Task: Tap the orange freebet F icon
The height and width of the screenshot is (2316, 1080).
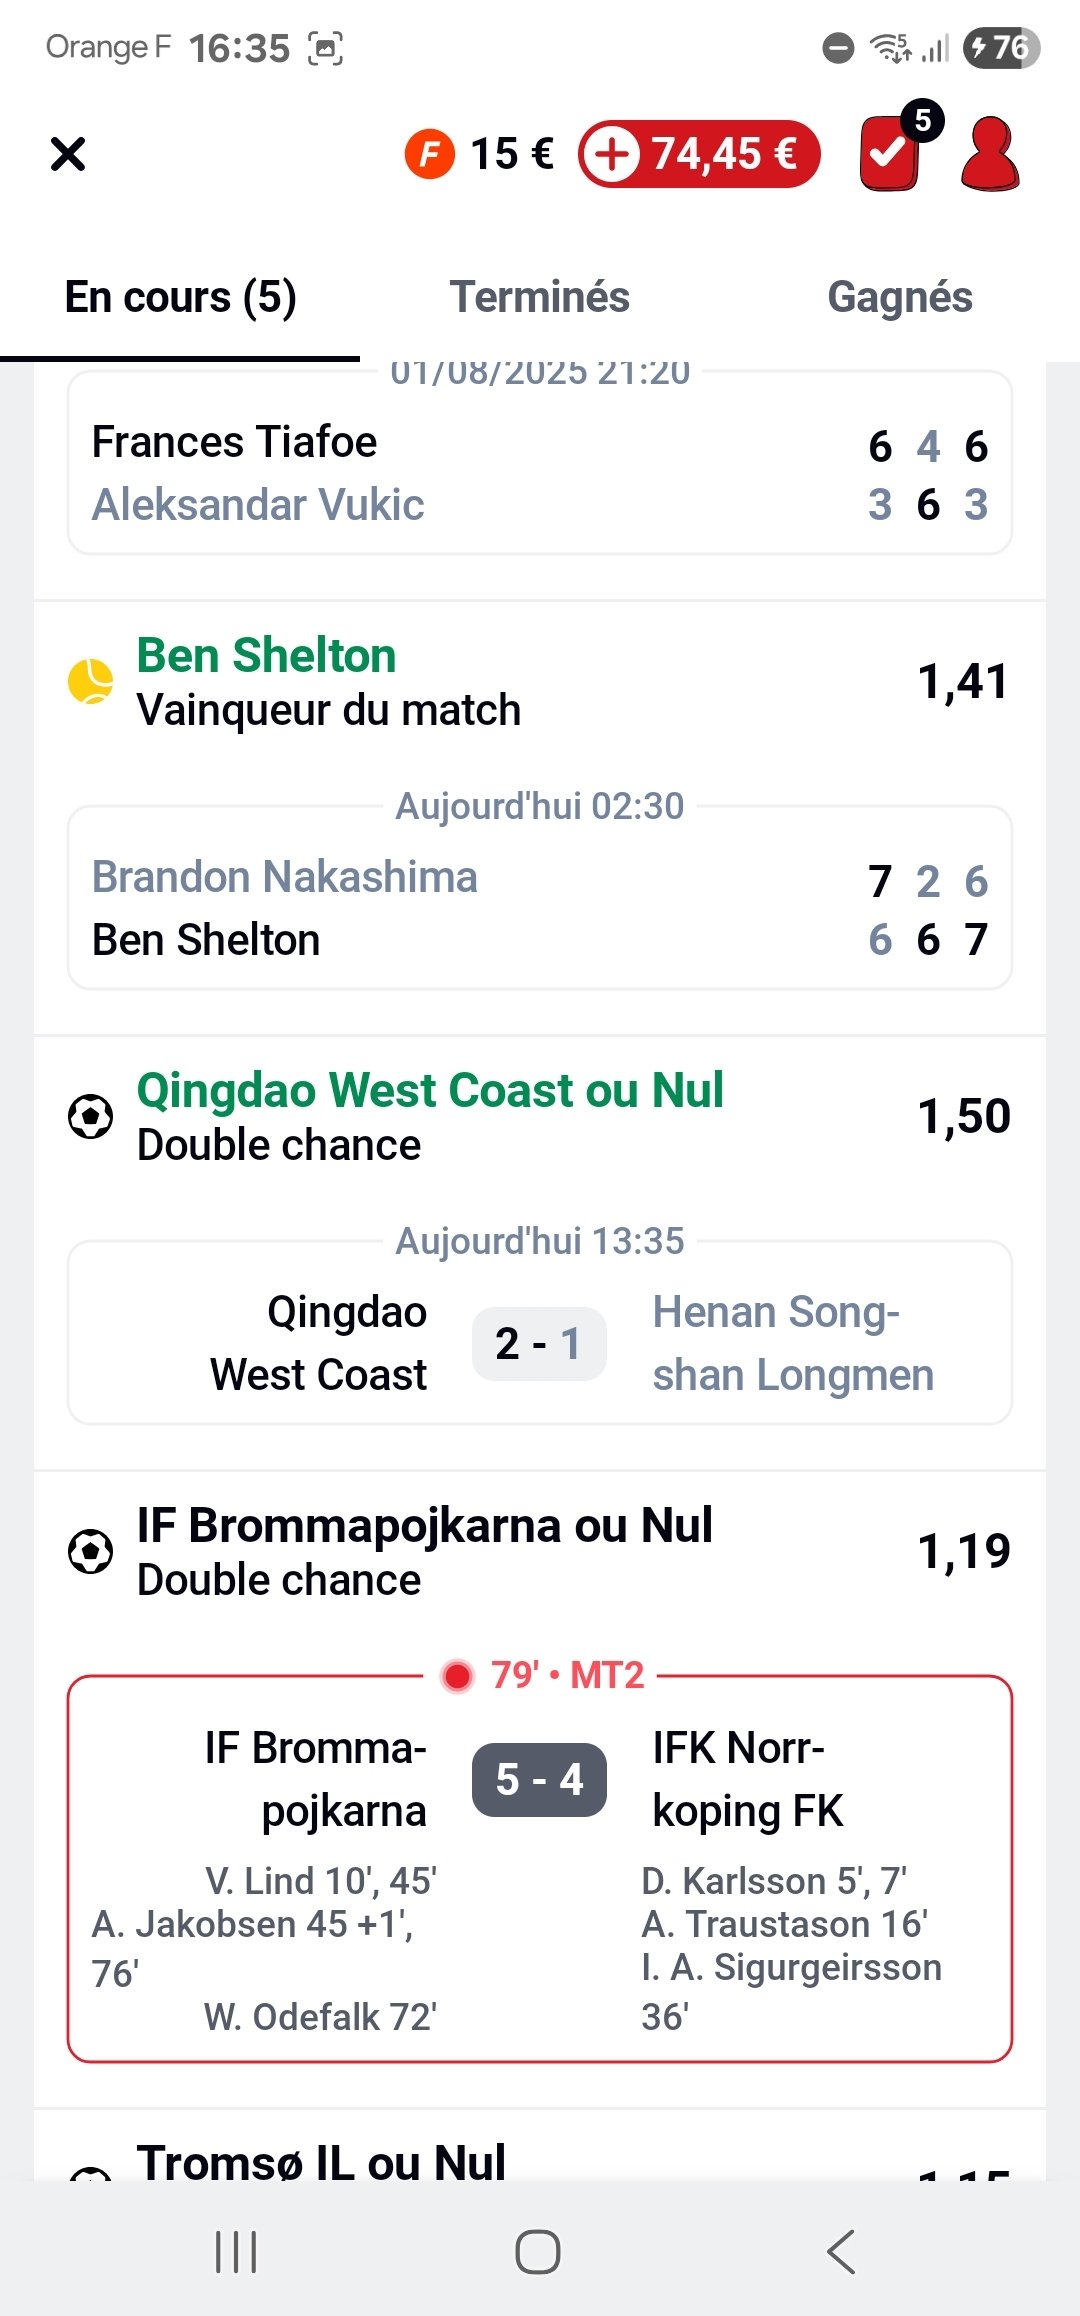Action: tap(429, 155)
